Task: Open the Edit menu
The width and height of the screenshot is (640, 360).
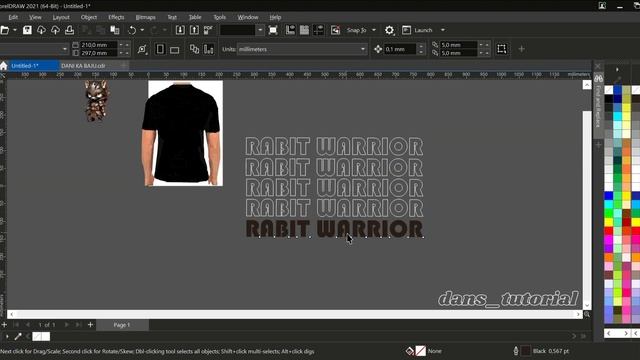Action: click(x=13, y=17)
